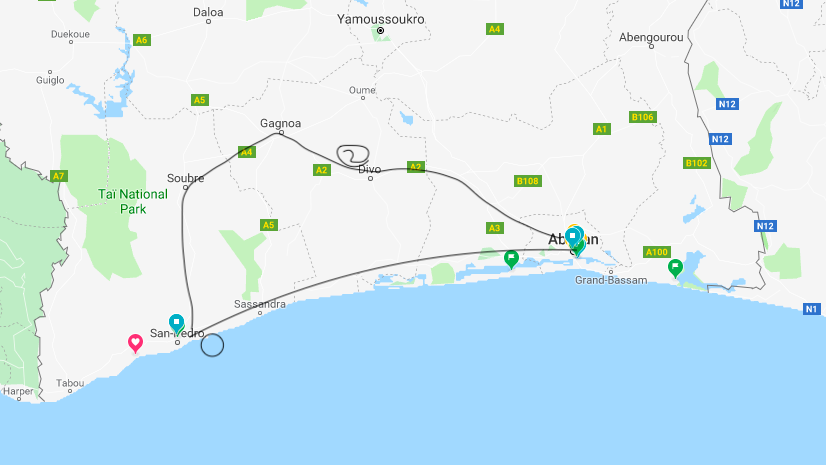Open the Taï National Park label
826x465 pixels.
click(133, 202)
